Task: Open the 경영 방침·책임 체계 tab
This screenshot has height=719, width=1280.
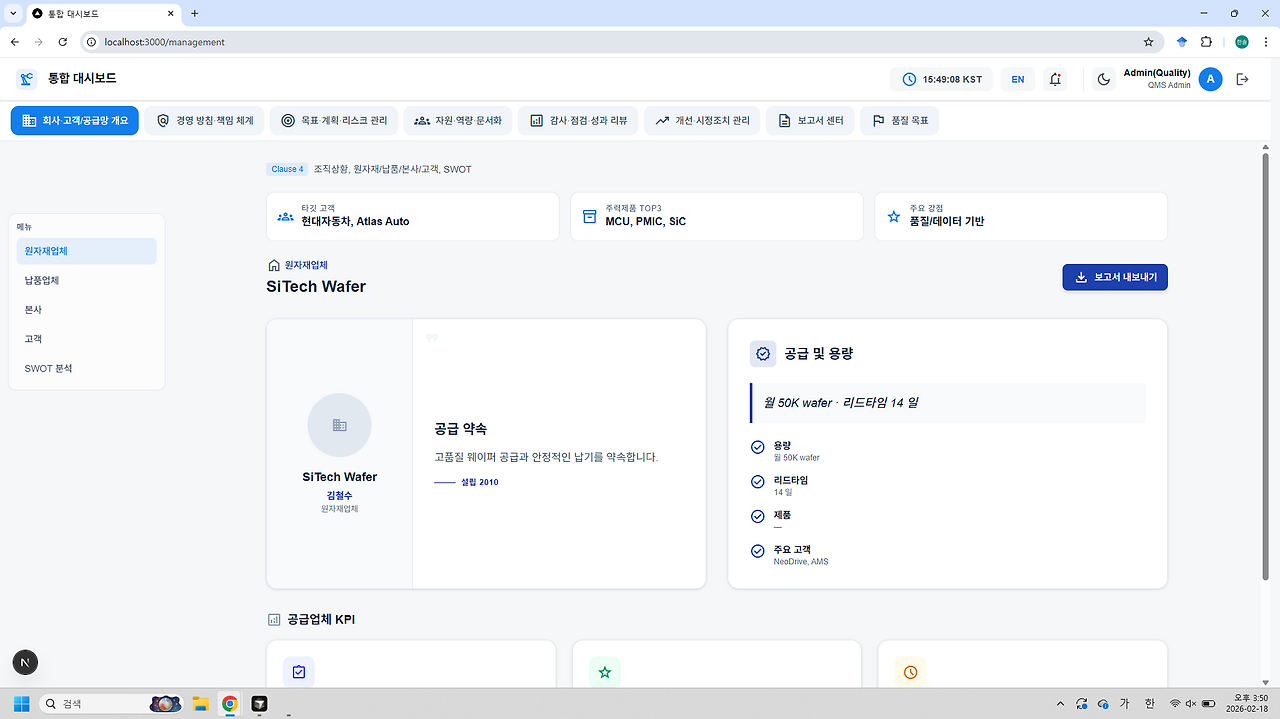Action: coord(205,120)
